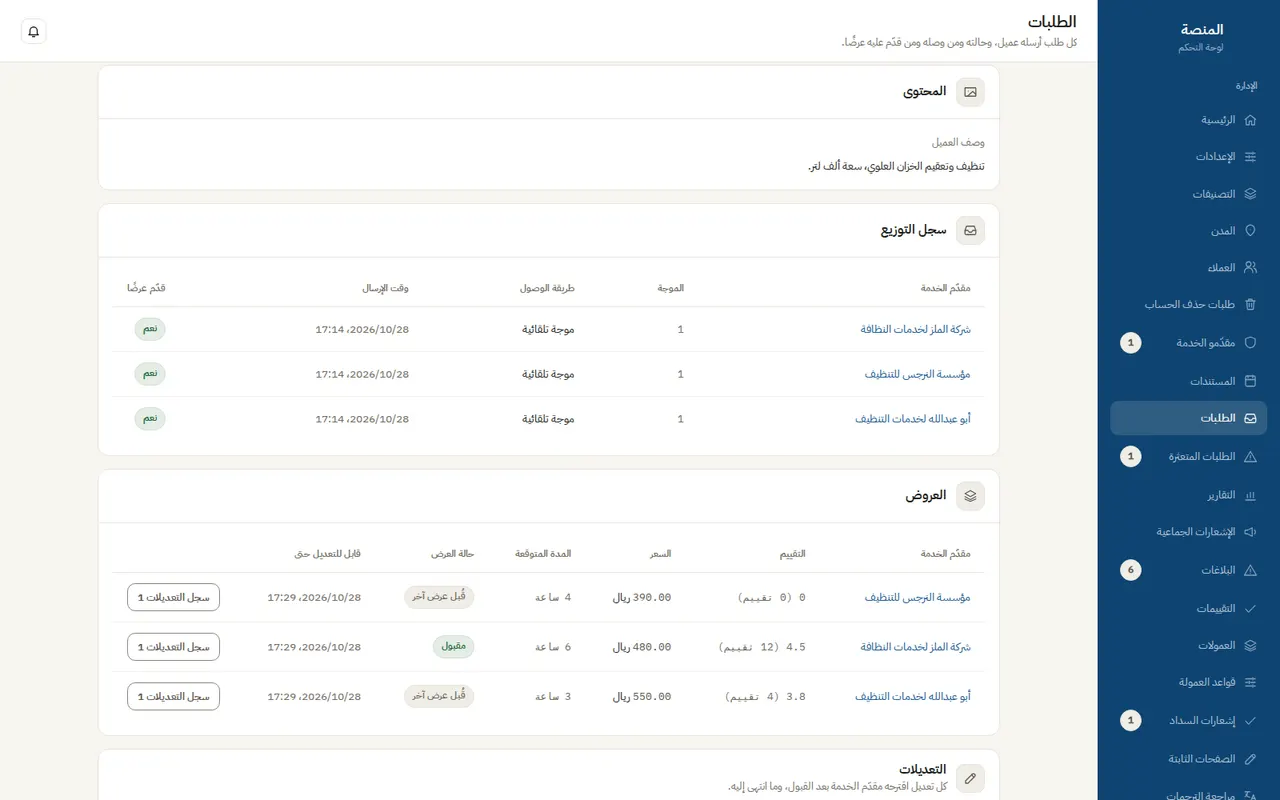
Task: Open the notifications bell icon
Action: [x=34, y=31]
